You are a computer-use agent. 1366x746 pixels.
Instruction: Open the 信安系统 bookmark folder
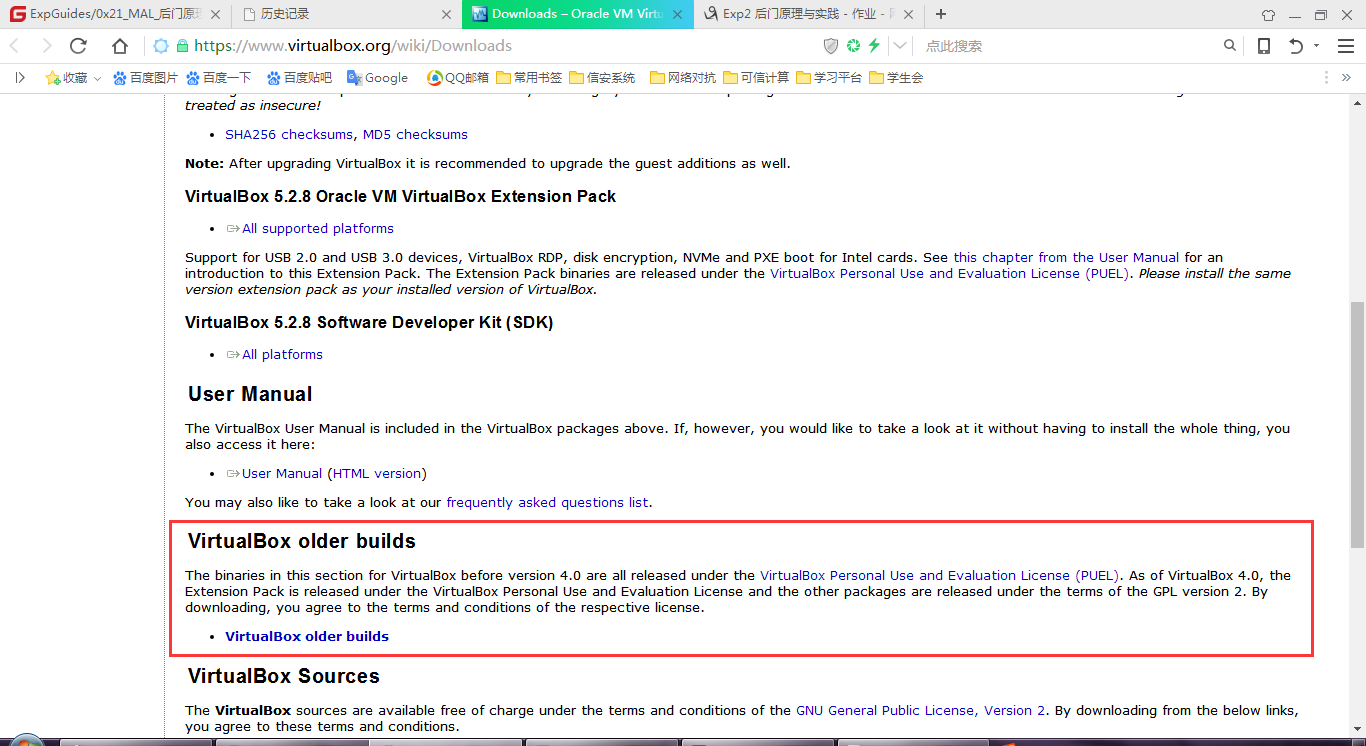602,77
